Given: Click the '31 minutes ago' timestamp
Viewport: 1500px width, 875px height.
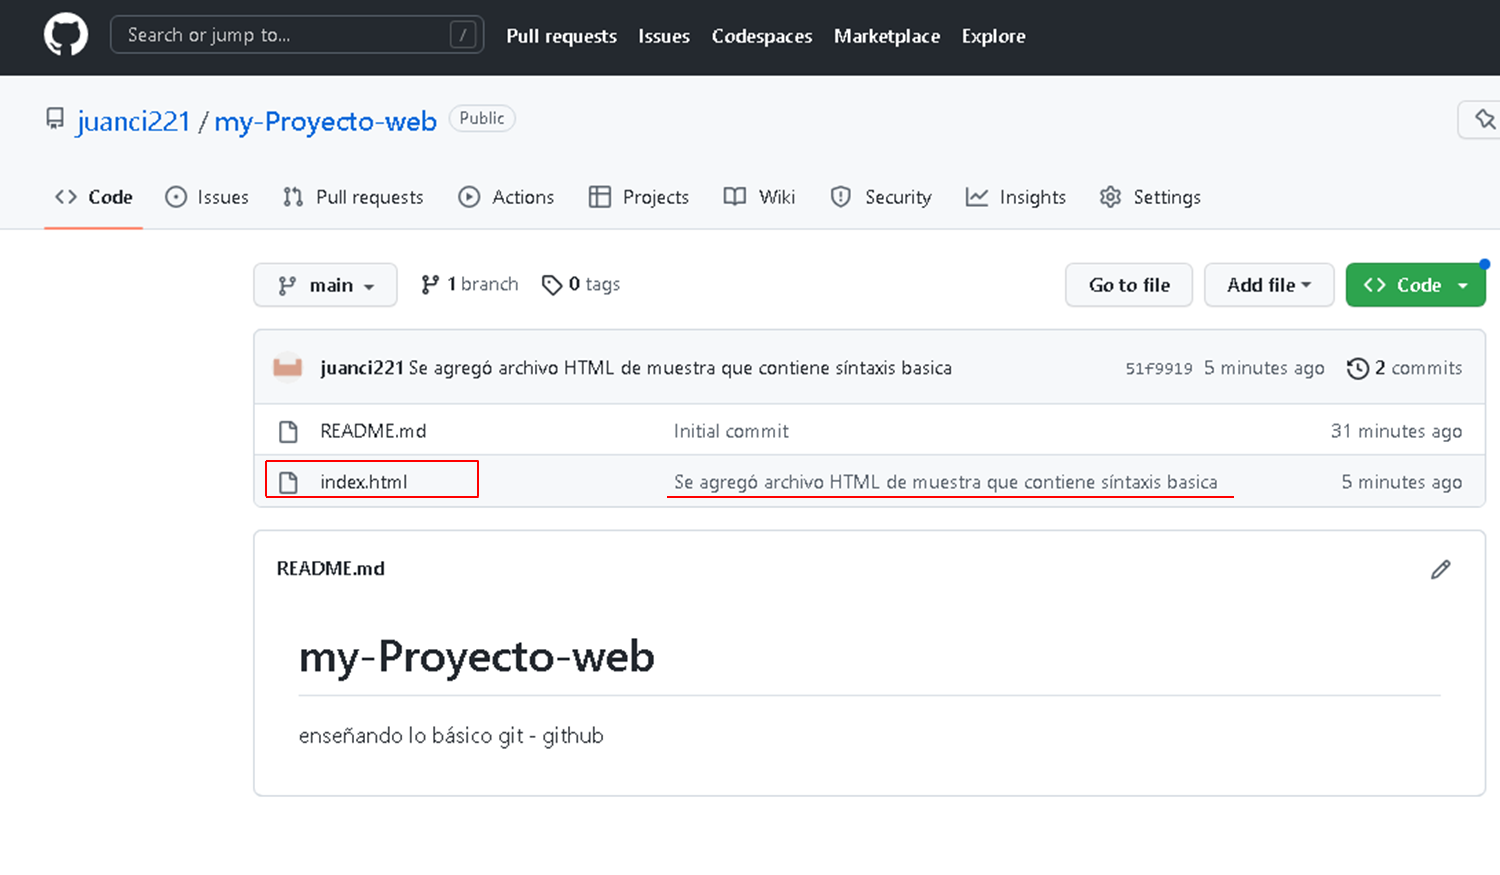Looking at the screenshot, I should [x=1396, y=431].
